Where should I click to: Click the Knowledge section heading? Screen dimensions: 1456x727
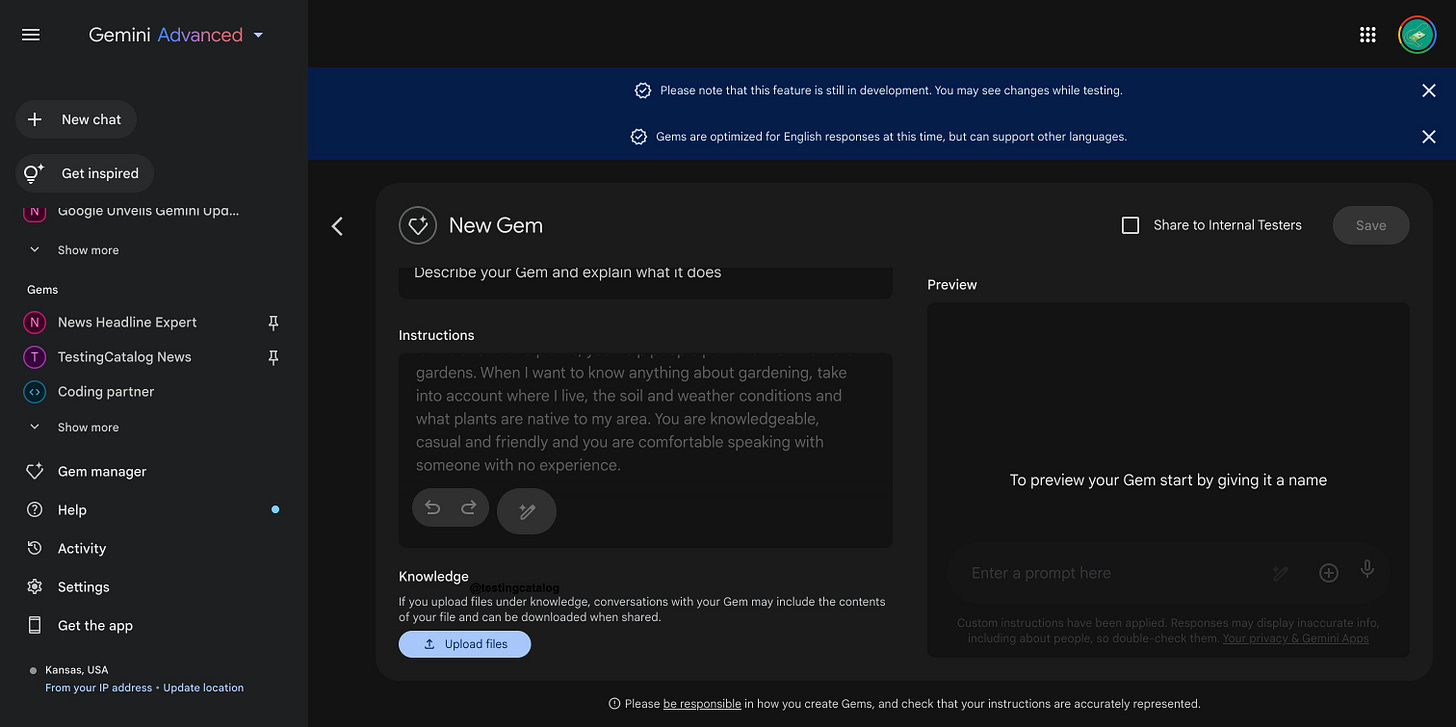tap(434, 576)
